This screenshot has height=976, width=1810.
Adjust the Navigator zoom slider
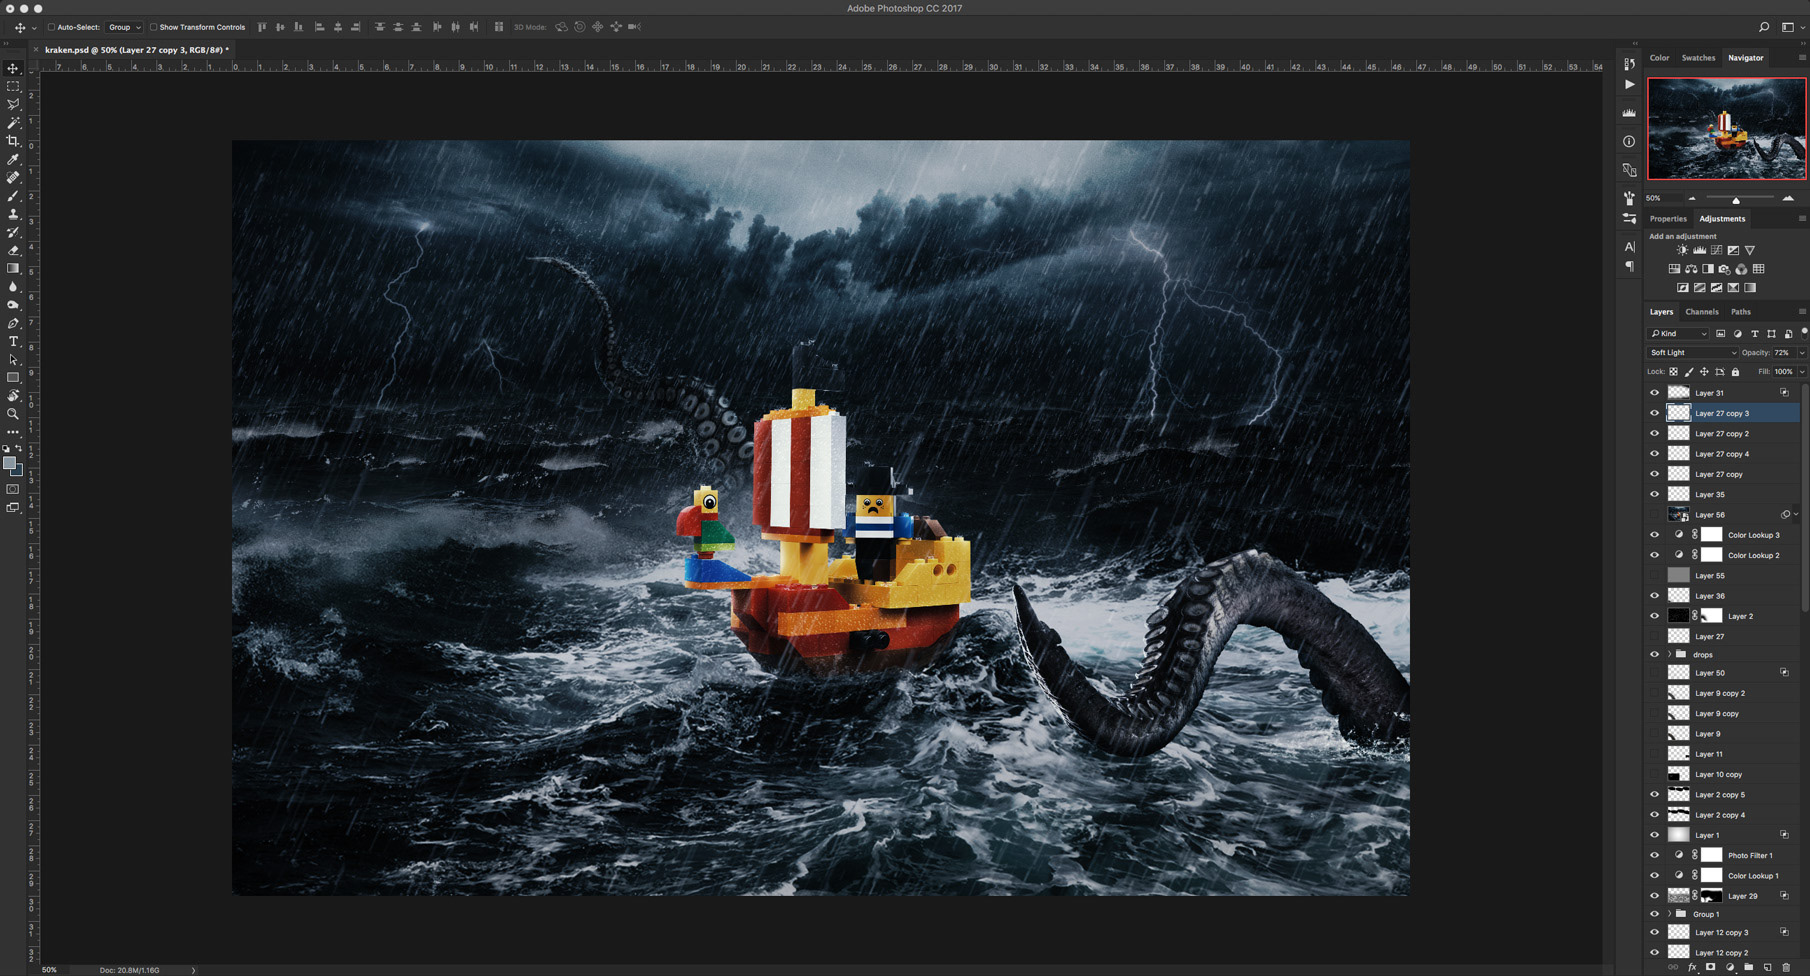(x=1736, y=199)
